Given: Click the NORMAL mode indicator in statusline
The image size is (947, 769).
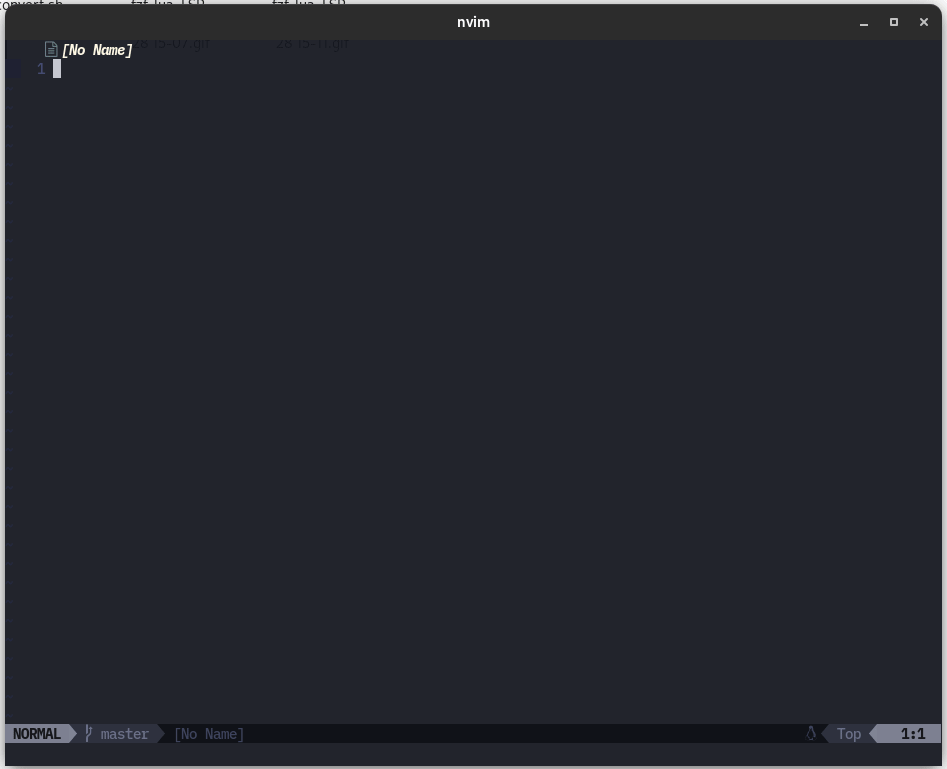Looking at the screenshot, I should coord(37,734).
